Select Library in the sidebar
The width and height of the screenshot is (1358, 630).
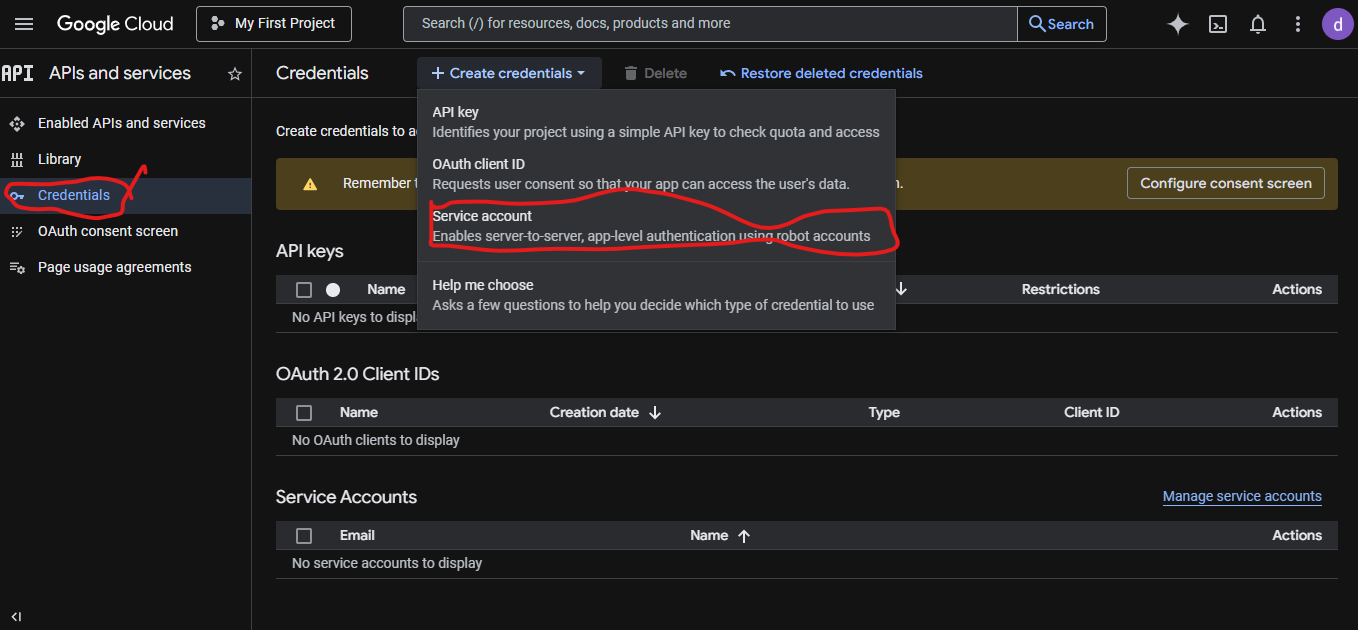tap(59, 159)
